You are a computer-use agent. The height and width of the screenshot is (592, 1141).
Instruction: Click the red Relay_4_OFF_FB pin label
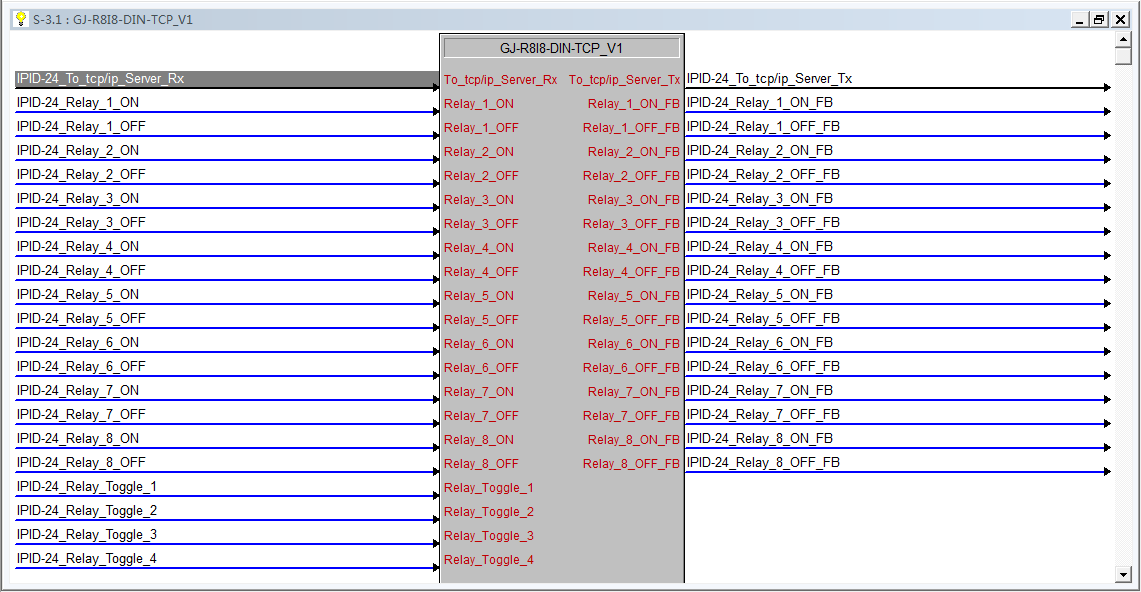(x=632, y=272)
